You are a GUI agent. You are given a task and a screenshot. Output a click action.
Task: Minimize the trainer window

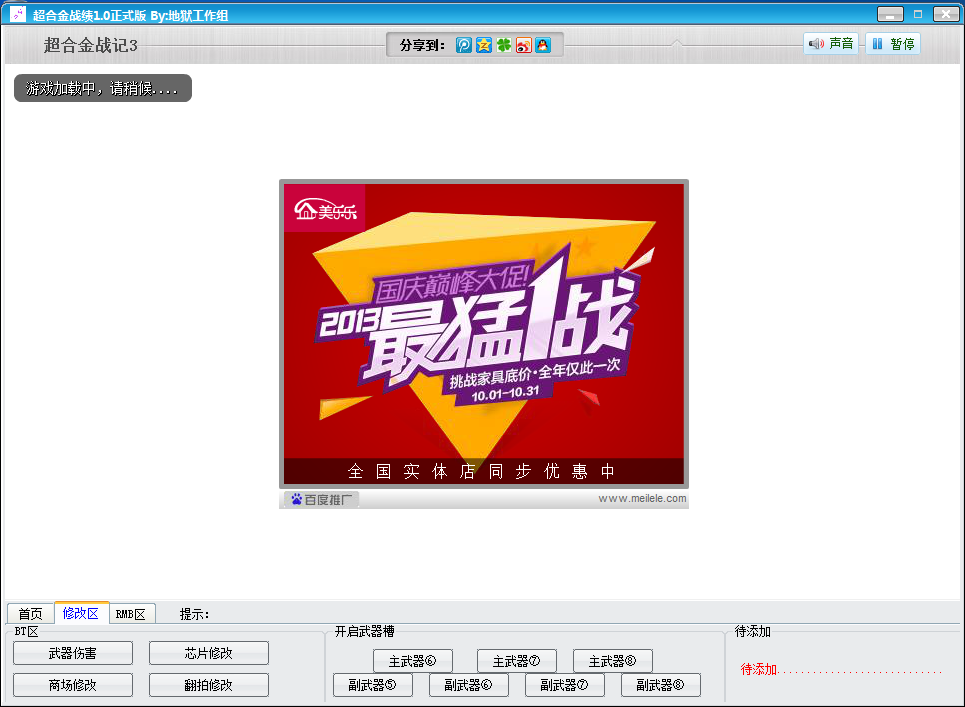pyautogui.click(x=890, y=14)
